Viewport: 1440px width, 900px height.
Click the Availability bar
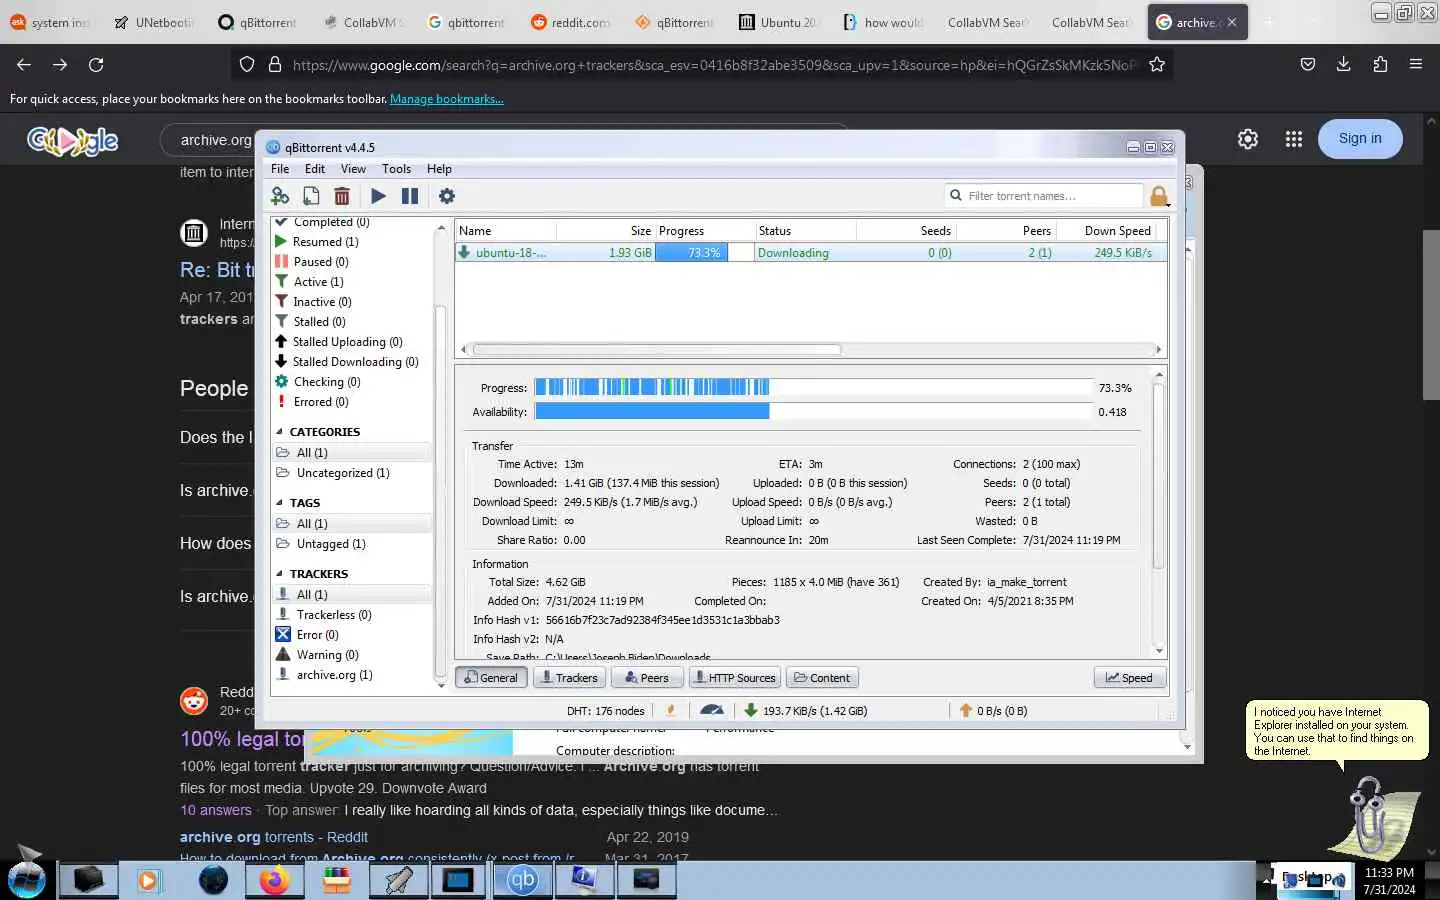point(813,412)
